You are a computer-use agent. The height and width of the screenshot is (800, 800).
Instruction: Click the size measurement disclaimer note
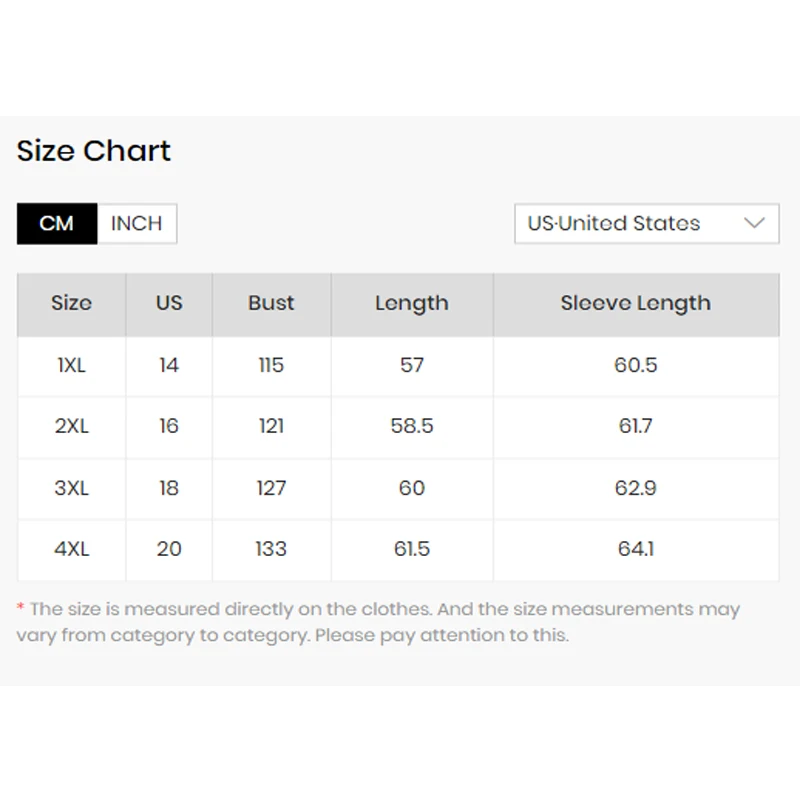pyautogui.click(x=378, y=622)
